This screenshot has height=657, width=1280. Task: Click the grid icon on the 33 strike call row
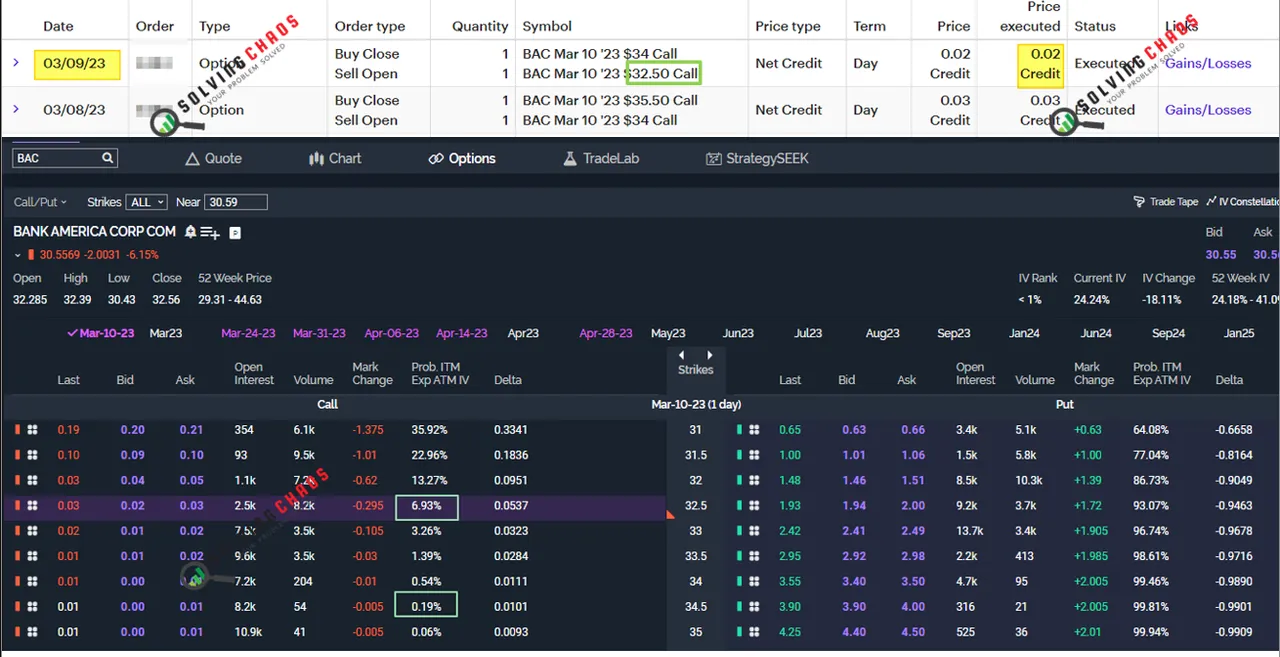click(32, 531)
